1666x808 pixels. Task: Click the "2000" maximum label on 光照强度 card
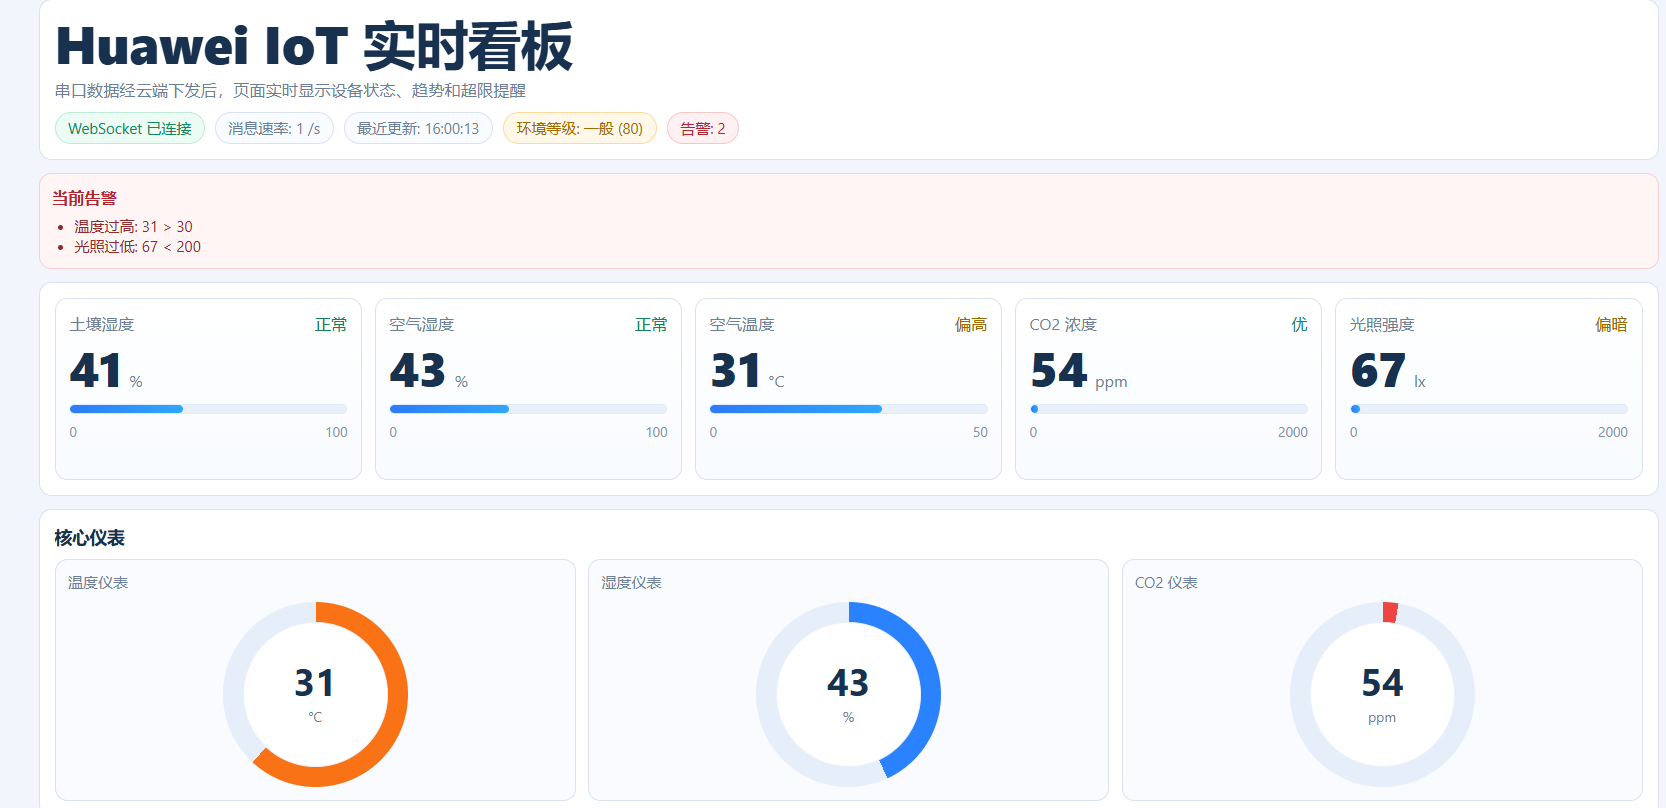tap(1613, 432)
